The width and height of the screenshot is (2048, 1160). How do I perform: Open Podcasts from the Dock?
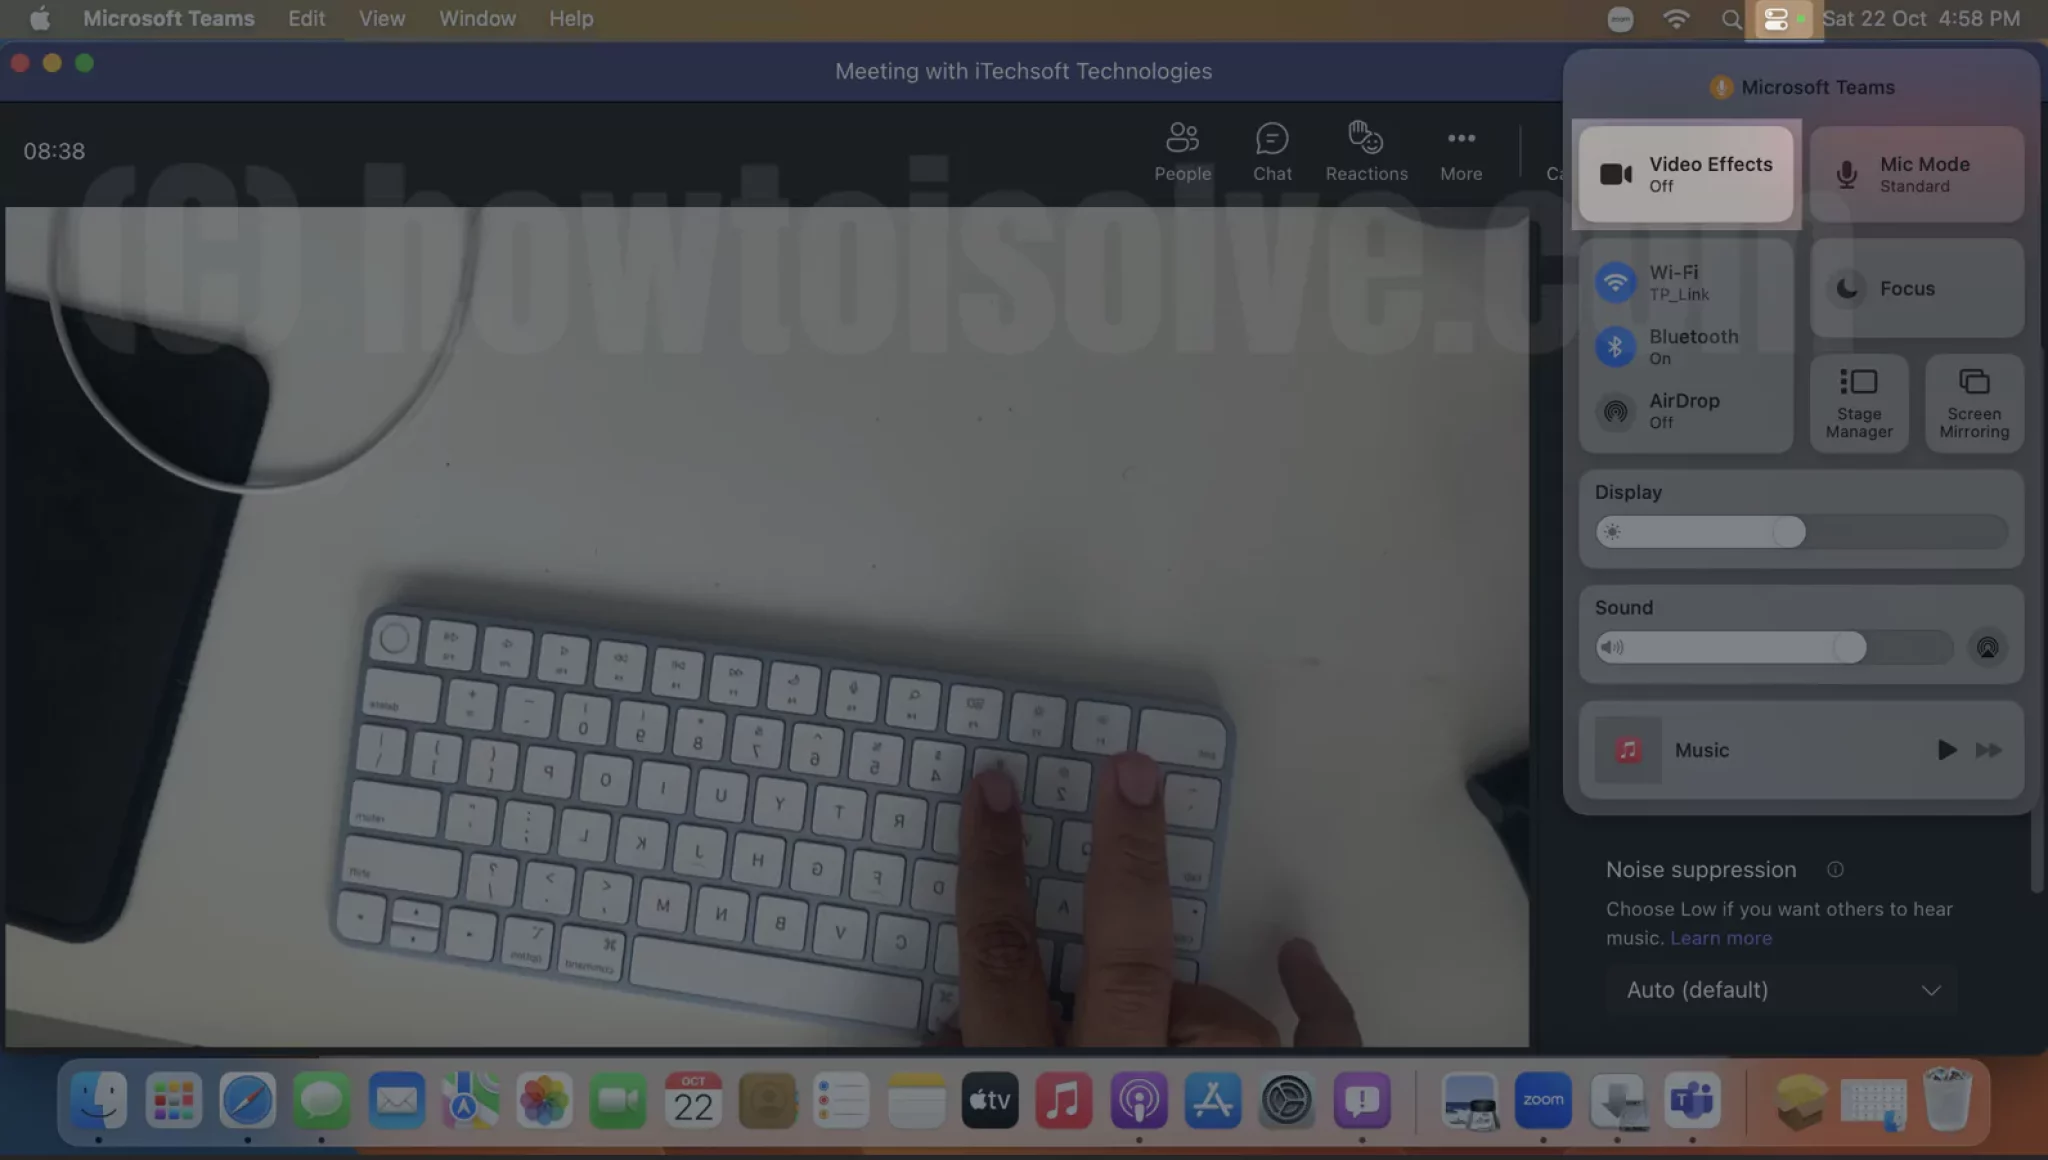point(1138,1101)
